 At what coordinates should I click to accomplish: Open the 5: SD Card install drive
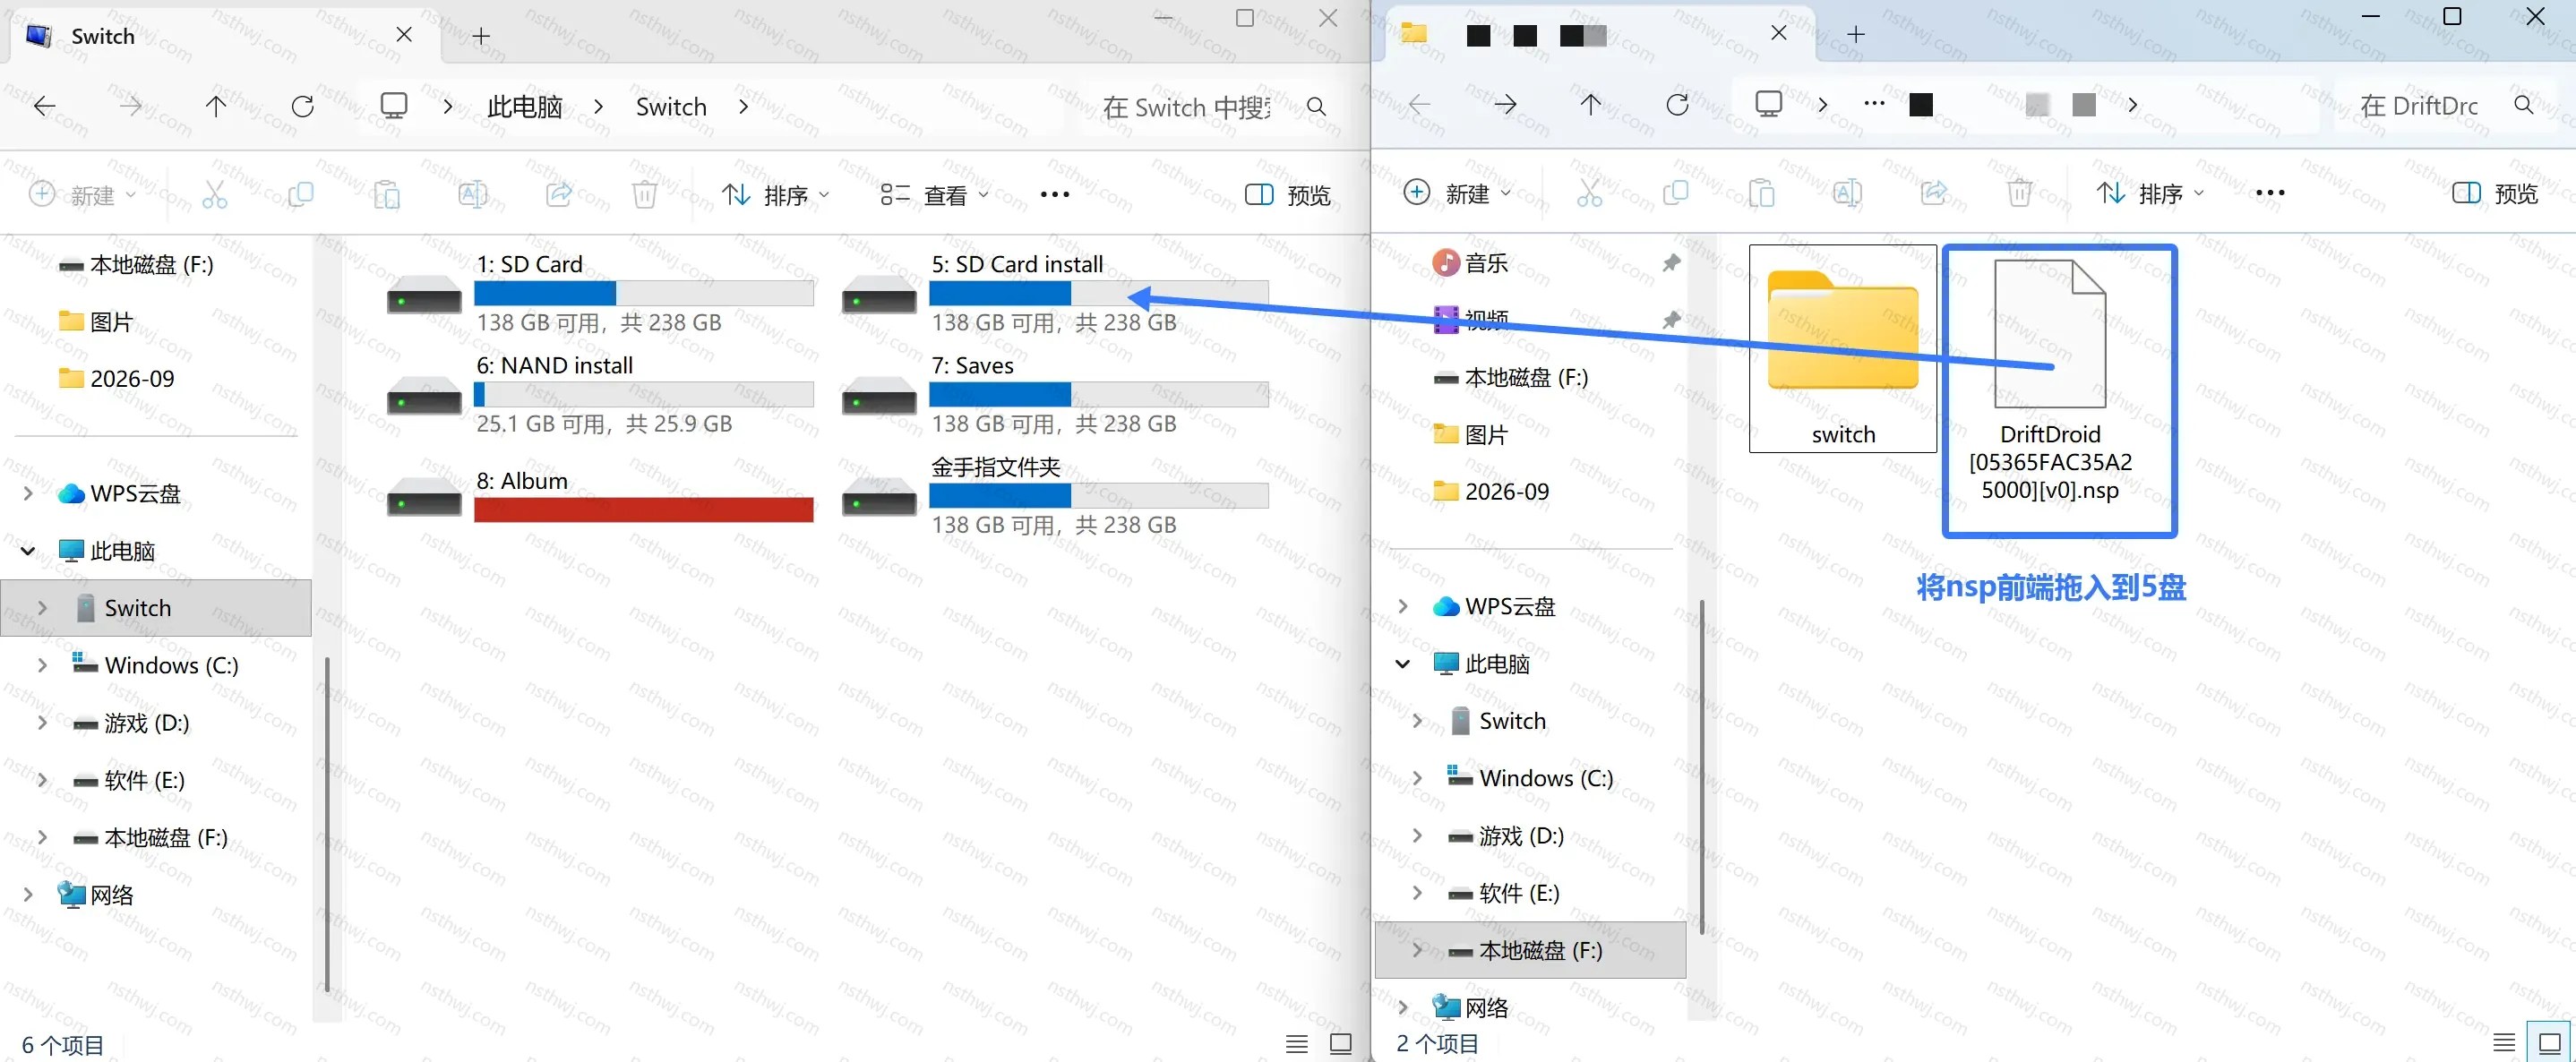point(1055,292)
